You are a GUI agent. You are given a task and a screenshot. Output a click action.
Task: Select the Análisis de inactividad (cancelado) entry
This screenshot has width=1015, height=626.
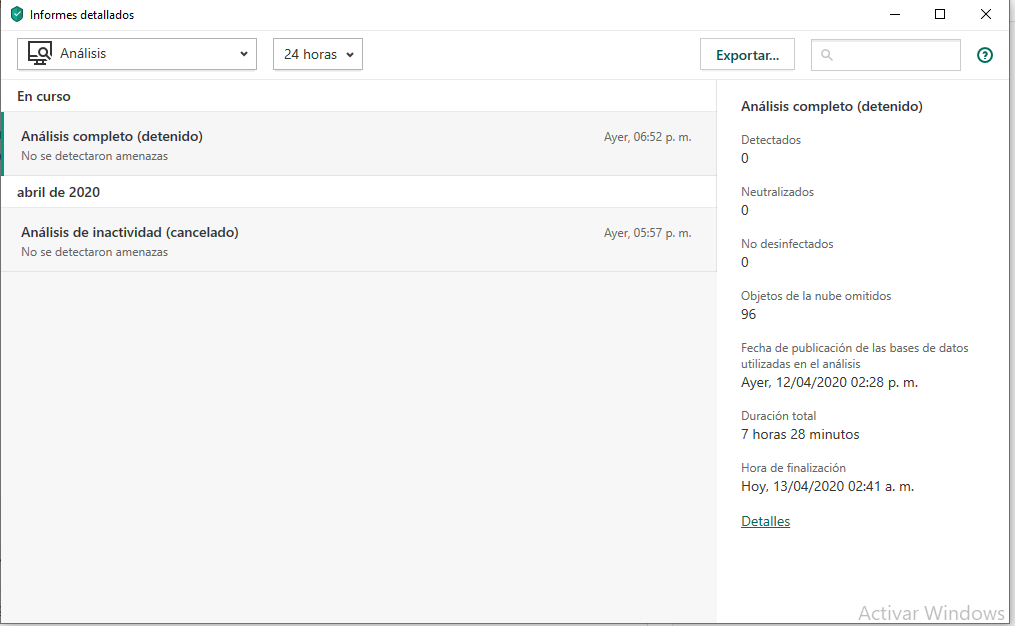point(130,232)
